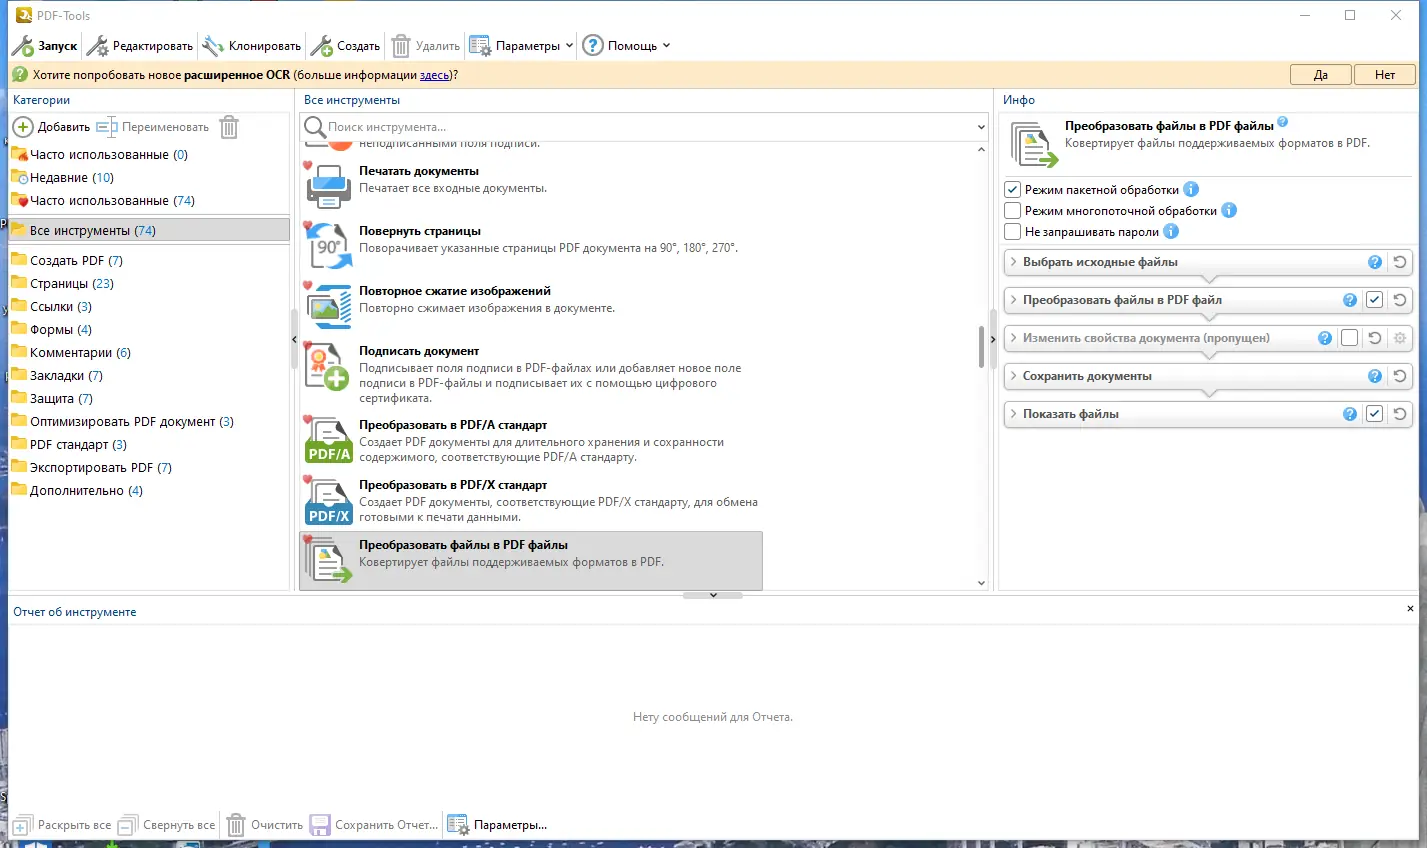The height and width of the screenshot is (848, 1427).
Task: Expand the Преобразовать файлы в PDF файл step
Action: click(1013, 300)
